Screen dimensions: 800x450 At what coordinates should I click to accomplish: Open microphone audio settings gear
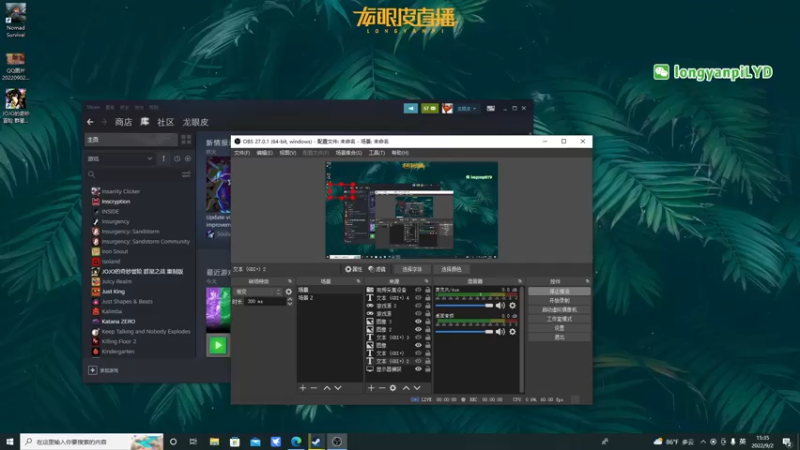pos(512,305)
